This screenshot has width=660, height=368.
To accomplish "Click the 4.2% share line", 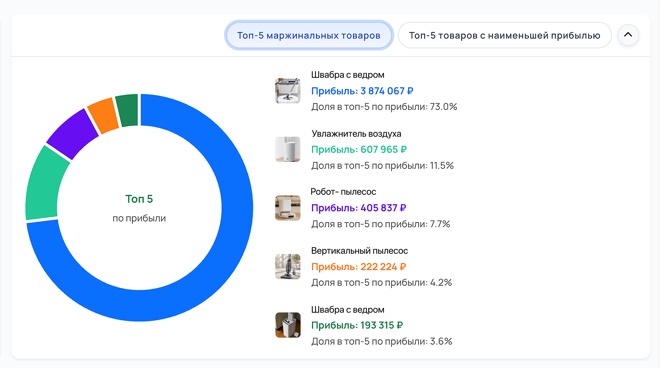I will [x=381, y=283].
